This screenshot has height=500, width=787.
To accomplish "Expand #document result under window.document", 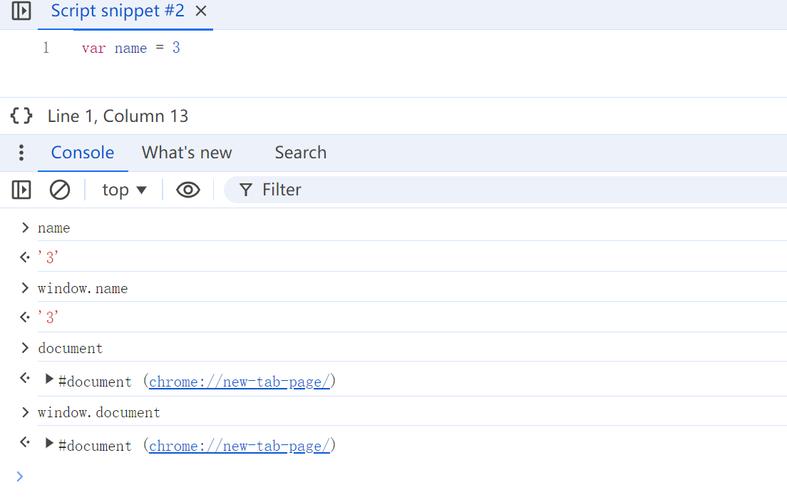I will tap(49, 443).
